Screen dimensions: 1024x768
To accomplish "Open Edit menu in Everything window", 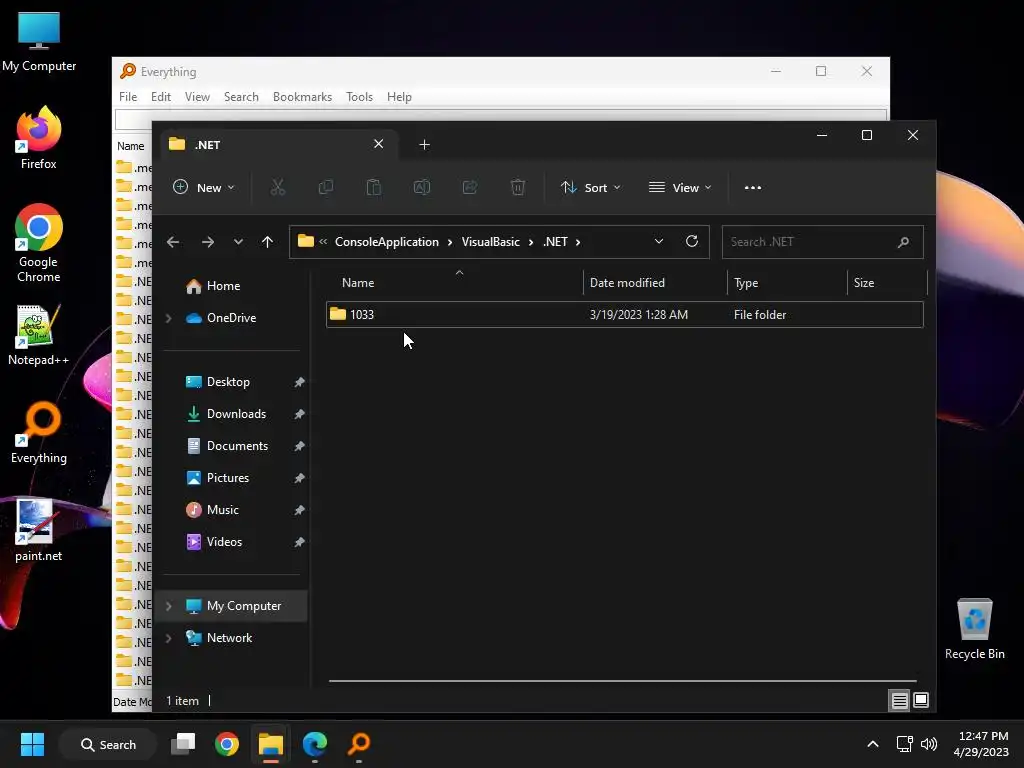I will 161,97.
